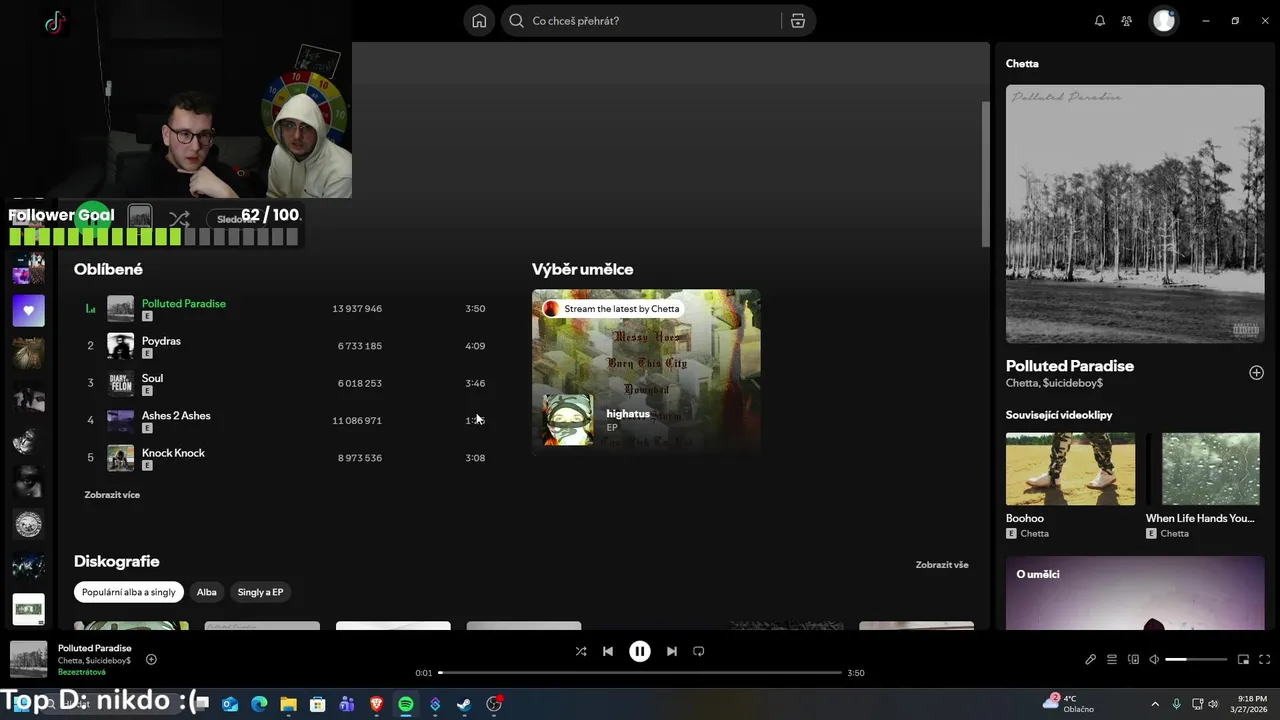Enter fullscreen player view

(1265, 659)
